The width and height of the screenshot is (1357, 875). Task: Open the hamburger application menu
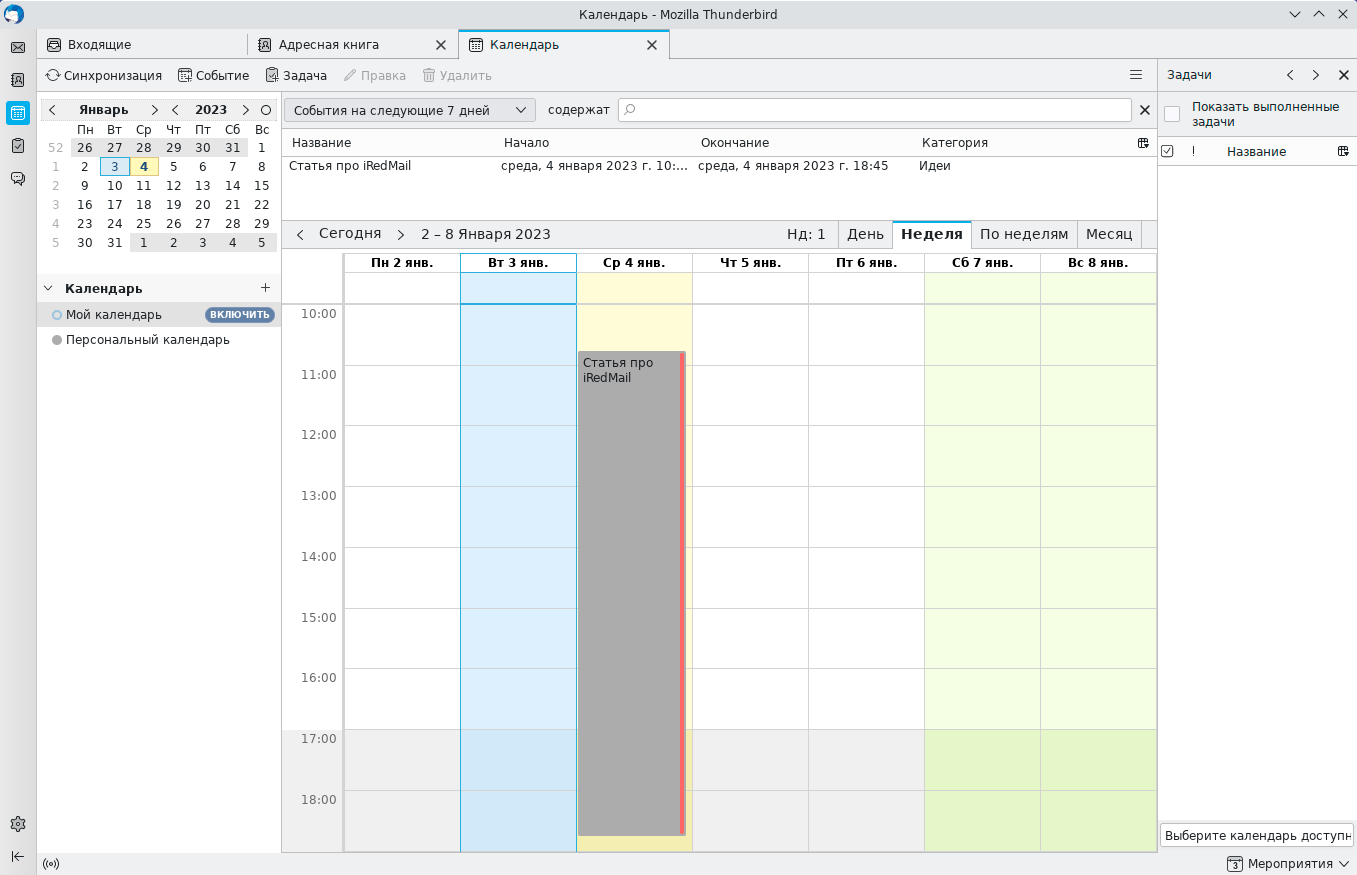(x=1136, y=75)
